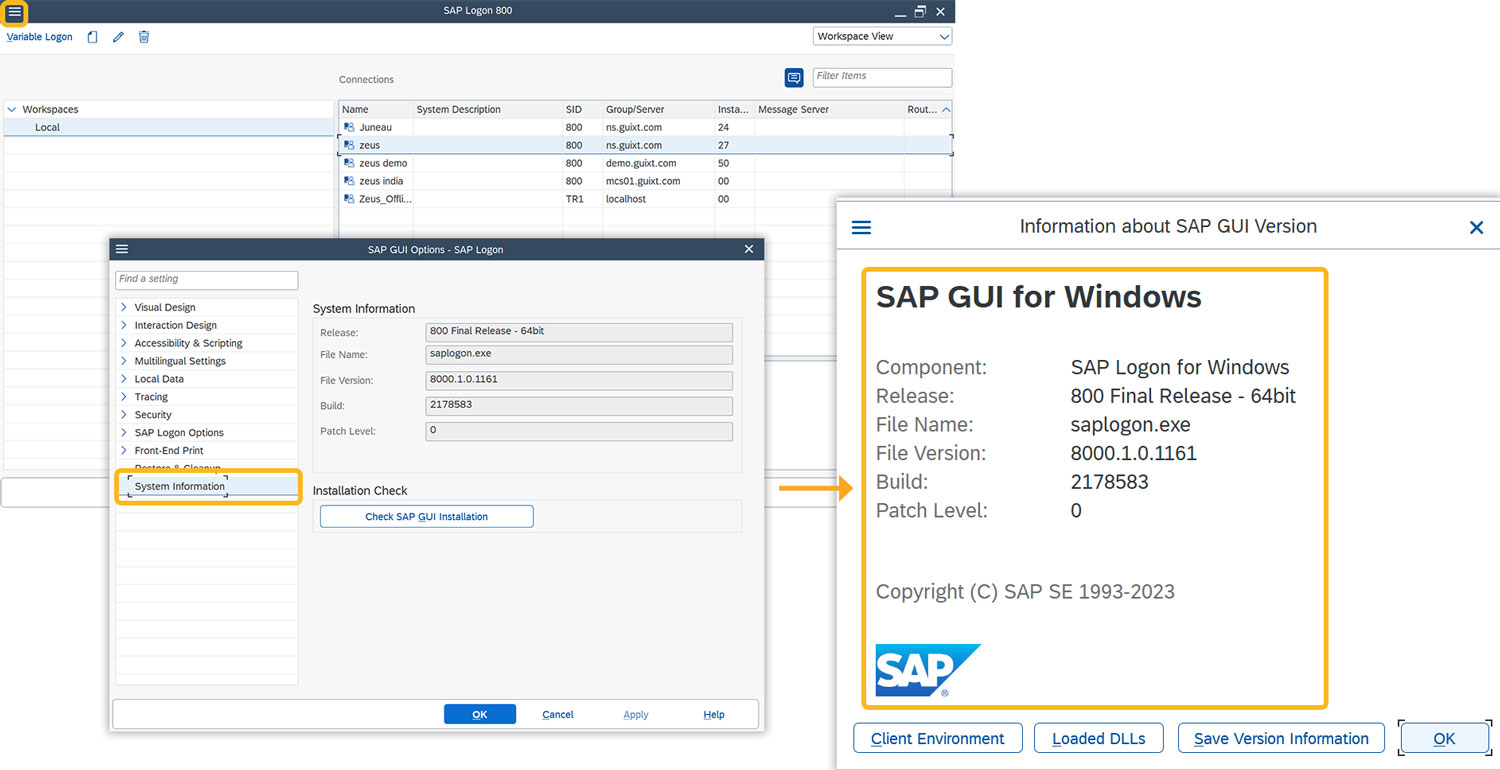Screen dimensions: 1500x770
Task: Click the Find a setting search field
Action: (x=207, y=280)
